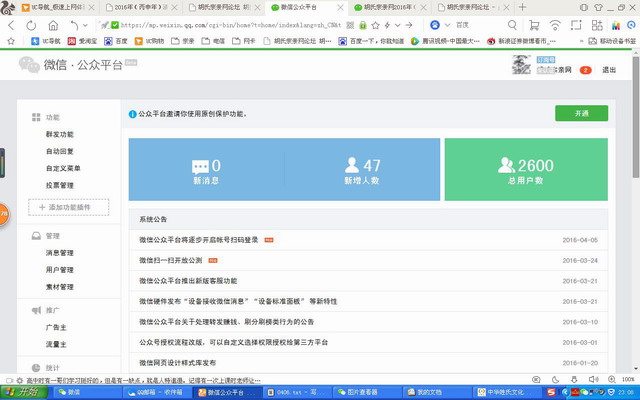
Task: Open announcement 微信网页设计样式库发布
Action: click(x=178, y=363)
